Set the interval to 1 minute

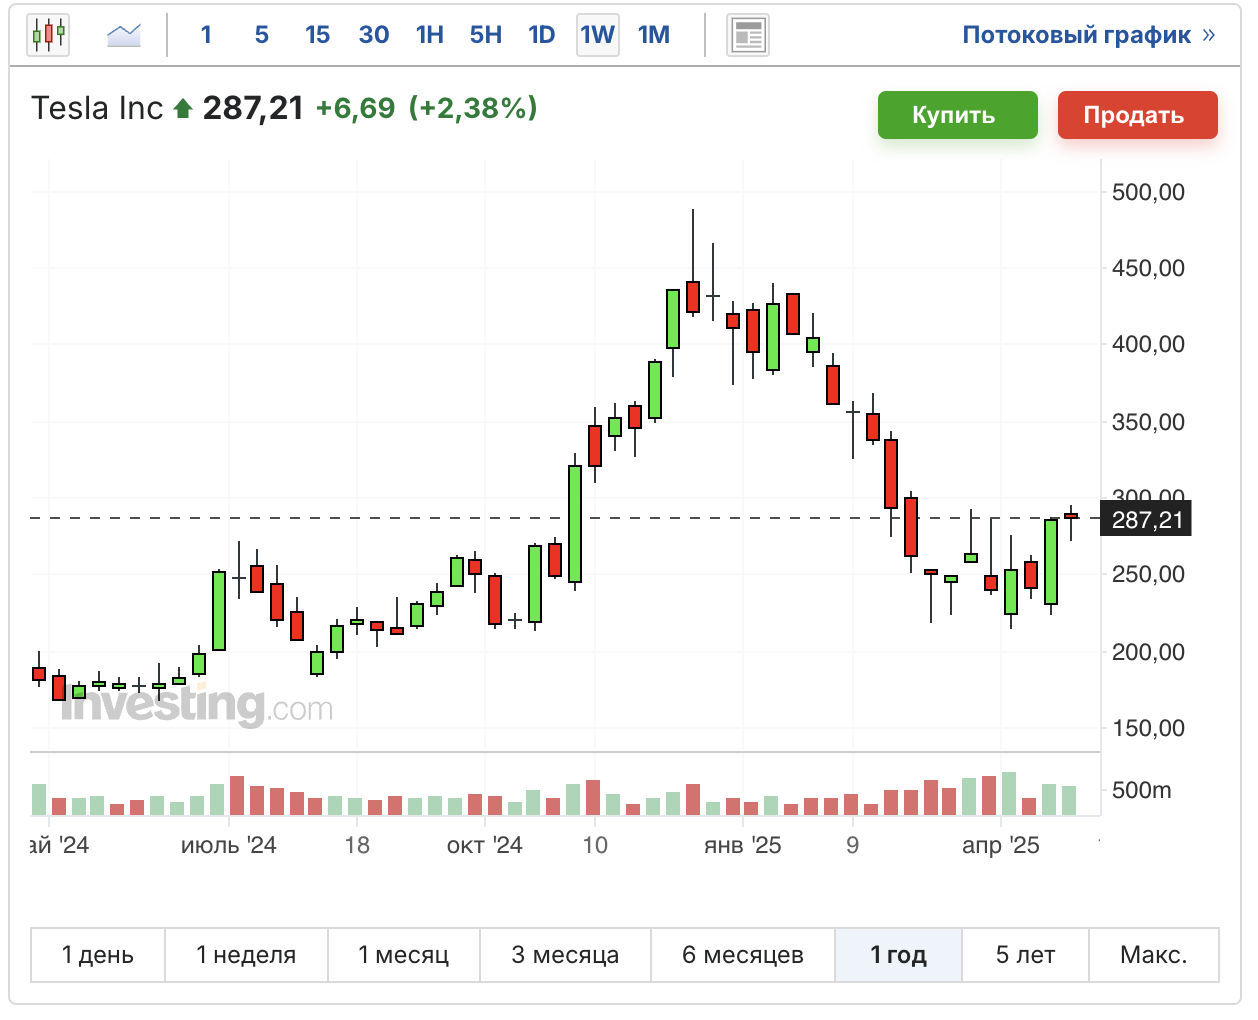click(206, 35)
